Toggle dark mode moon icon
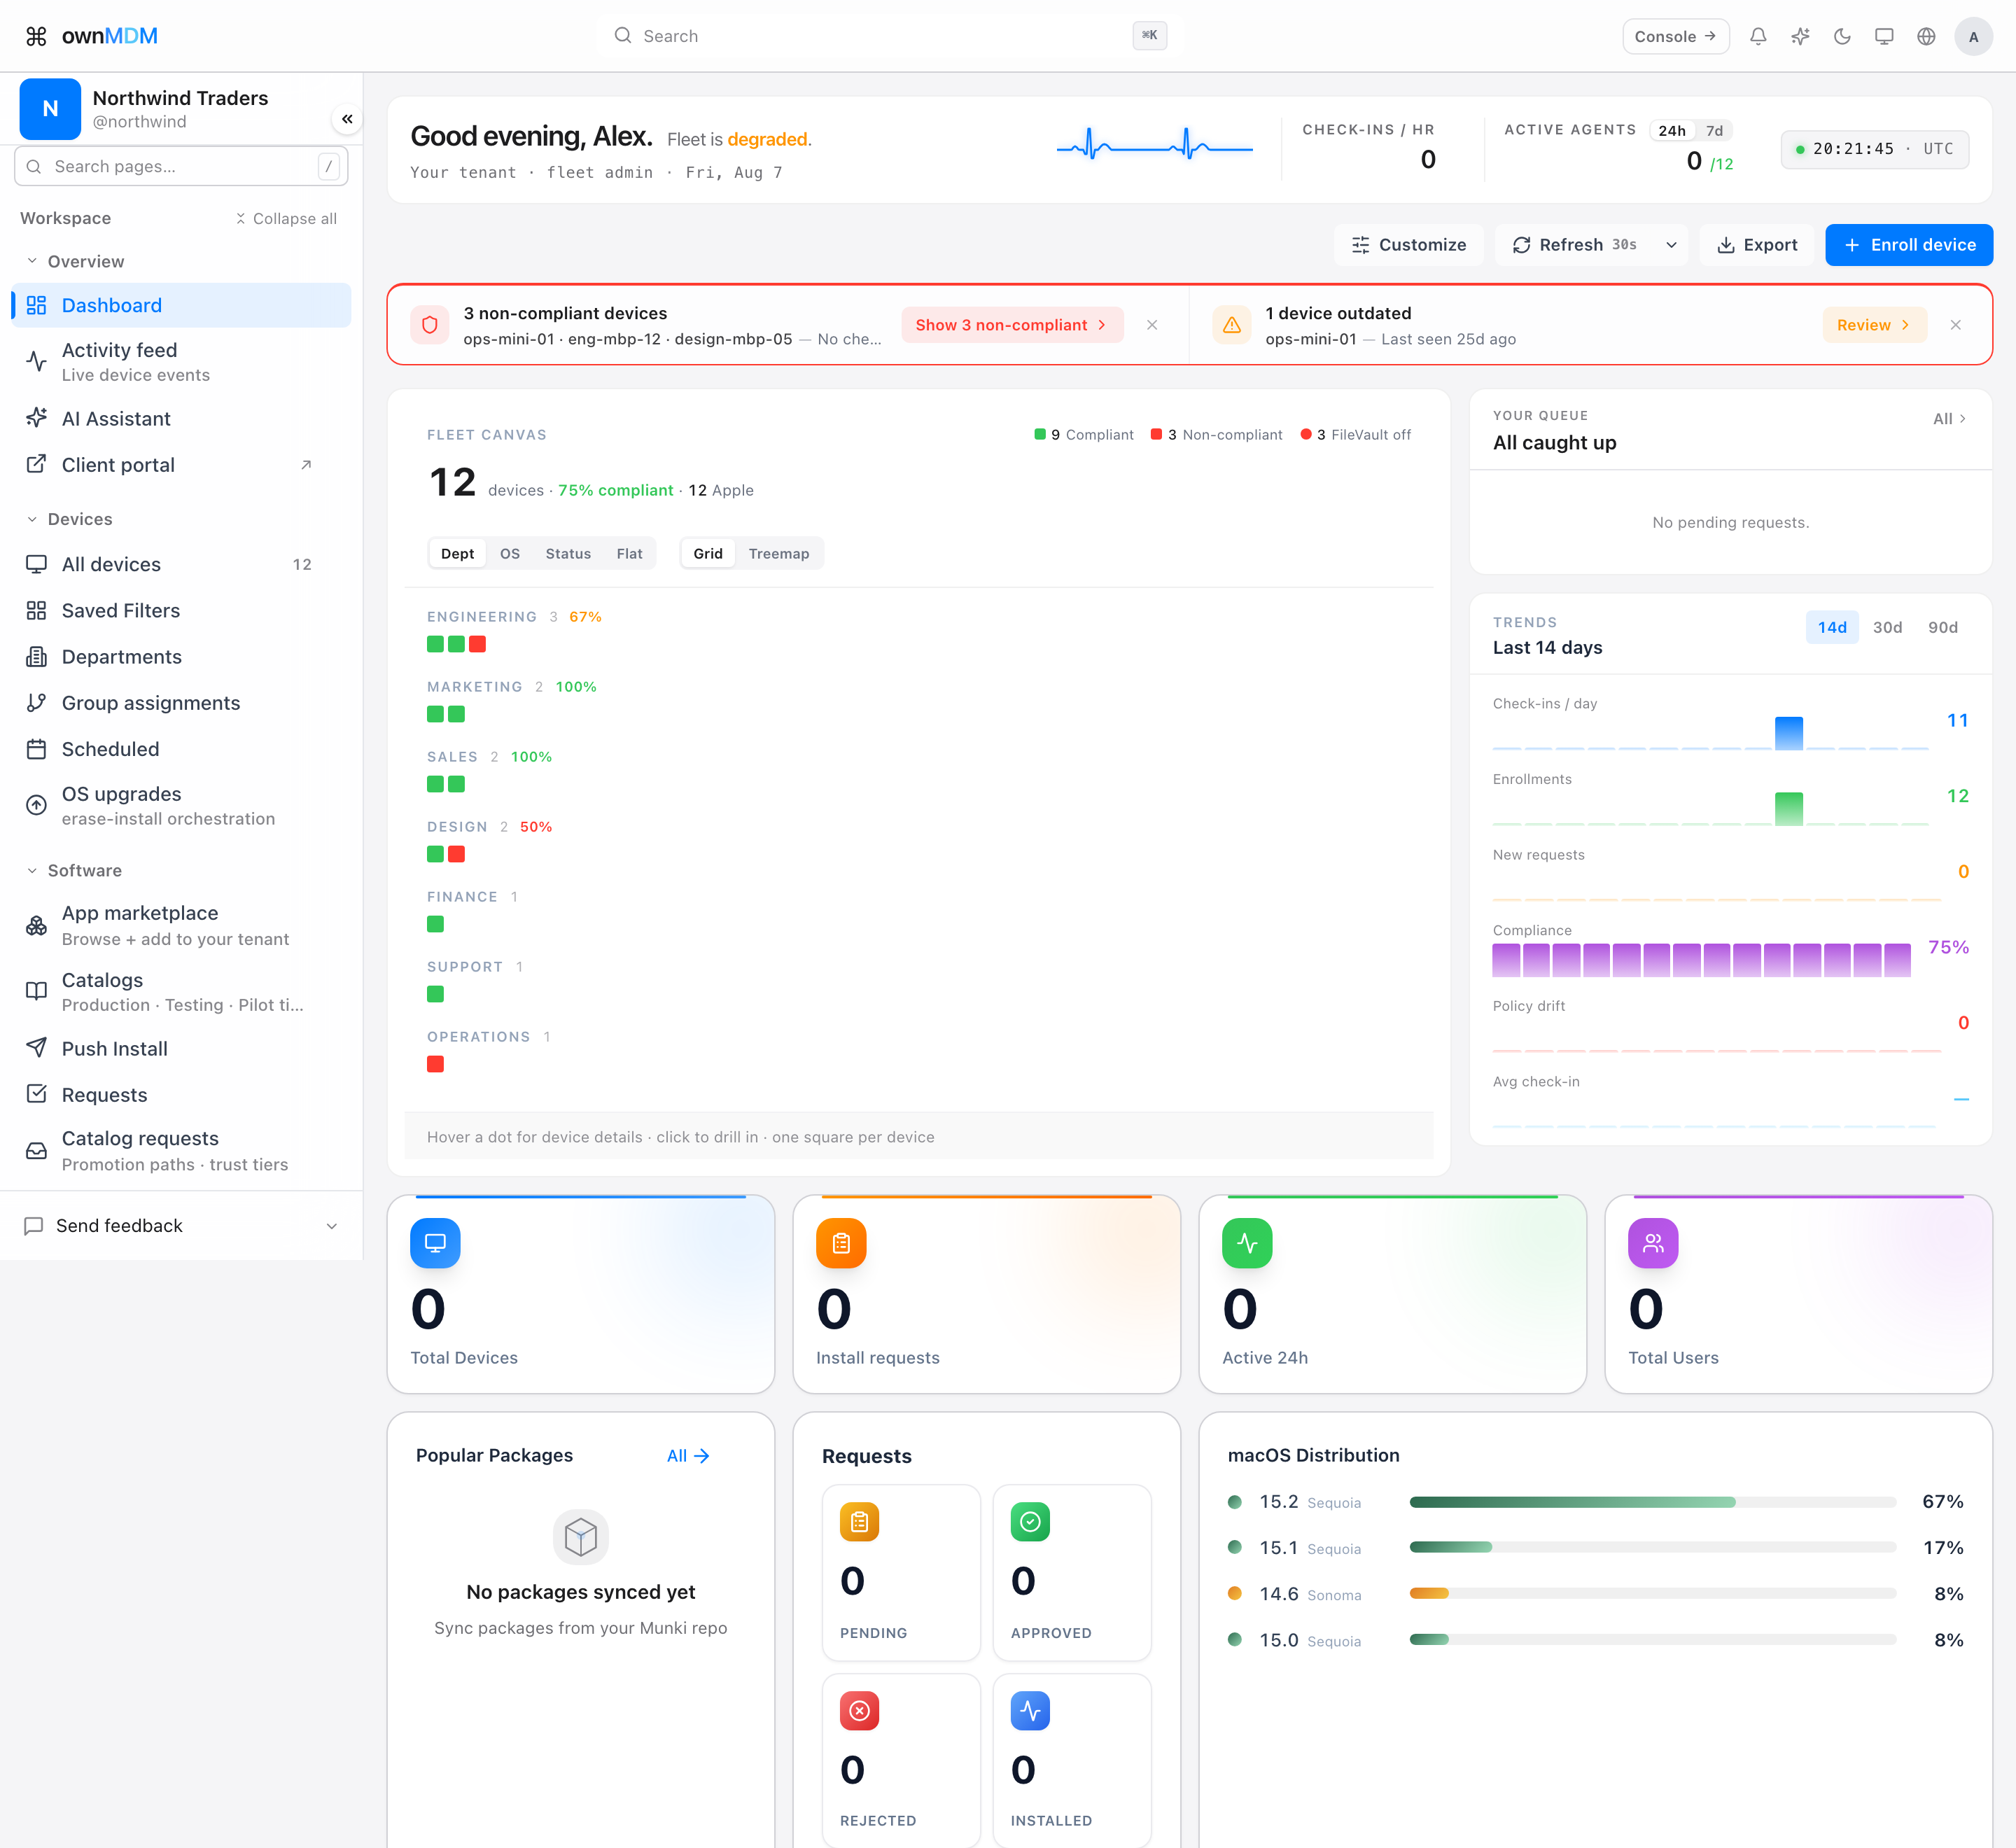This screenshot has width=2016, height=1848. [x=1842, y=36]
